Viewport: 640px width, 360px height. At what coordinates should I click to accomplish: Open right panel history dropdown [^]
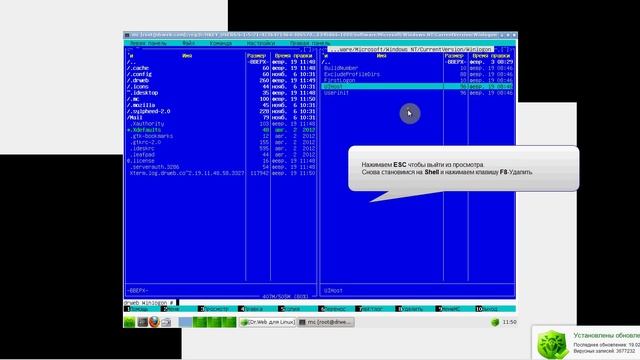506,49
